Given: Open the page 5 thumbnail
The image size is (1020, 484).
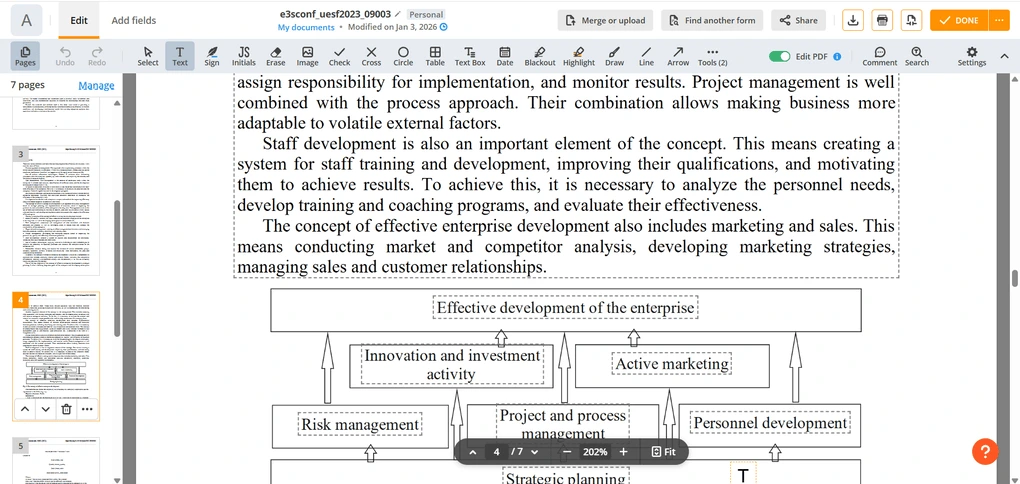Looking at the screenshot, I should coord(57,461).
